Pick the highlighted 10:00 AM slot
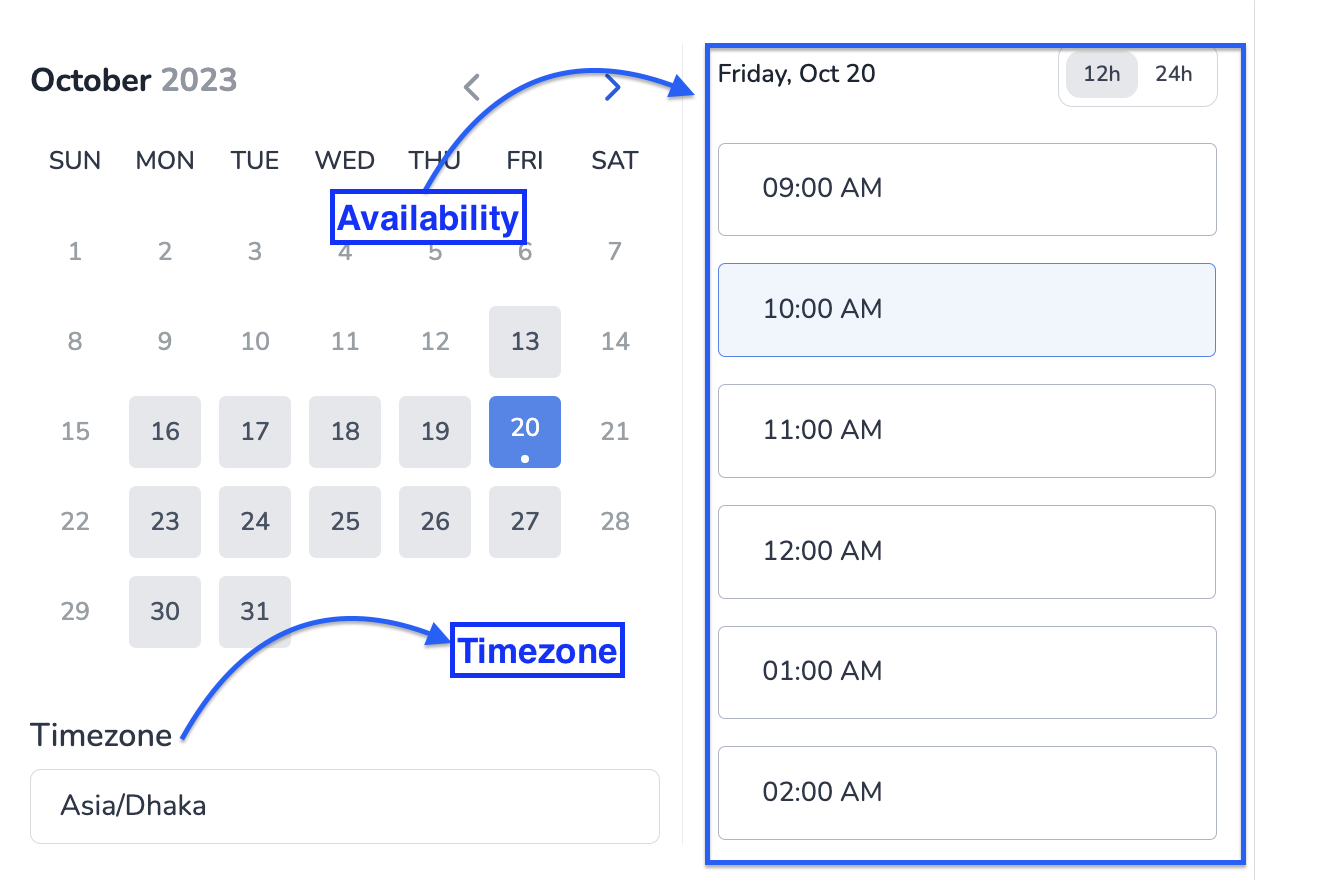The height and width of the screenshot is (880, 1322). pyautogui.click(x=966, y=310)
